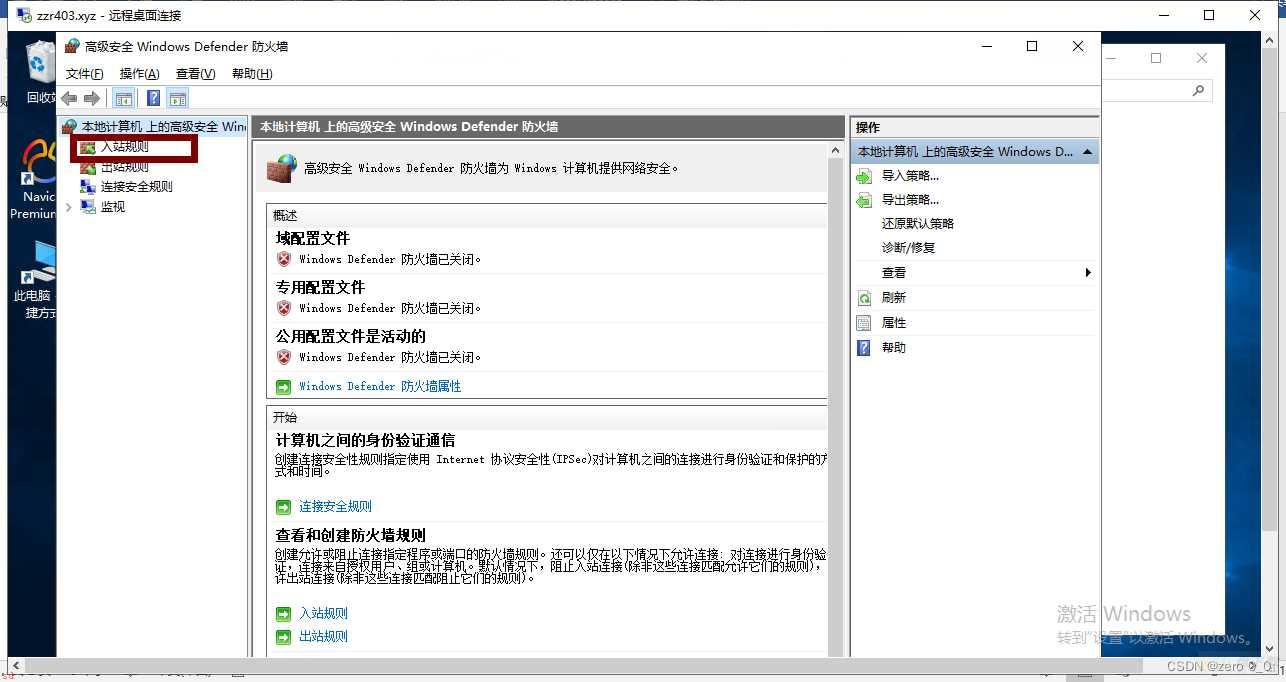
Task: Click the 计算机之间的身份验证通信 heading
Action: tap(366, 441)
